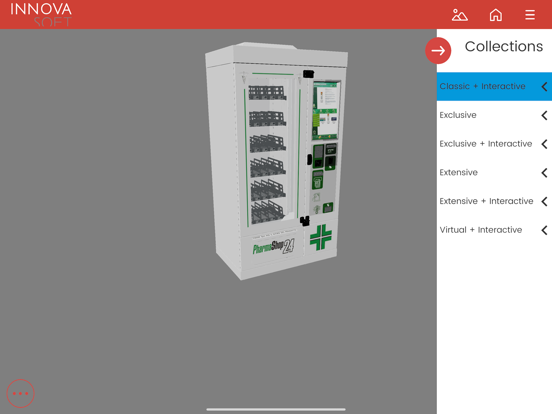Tap the PharmaShop24 logo on the machine

point(274,247)
